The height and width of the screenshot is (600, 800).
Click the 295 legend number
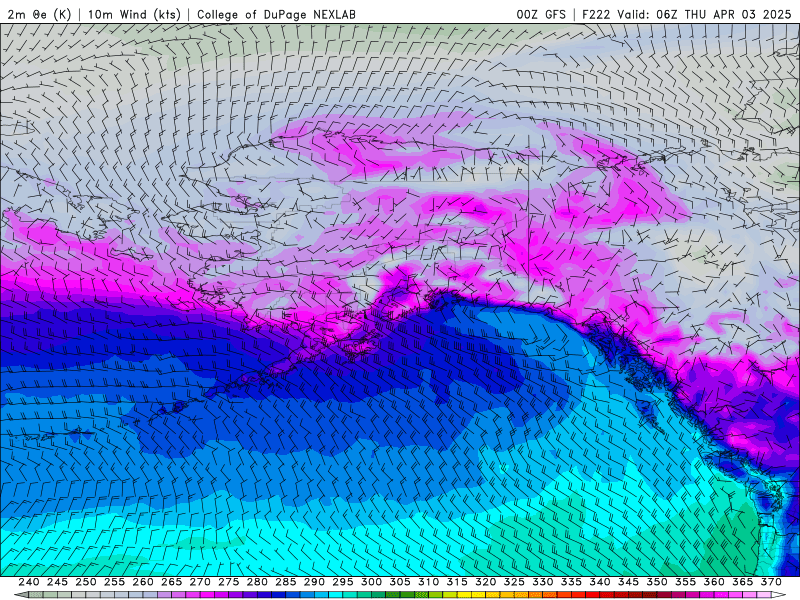343,582
